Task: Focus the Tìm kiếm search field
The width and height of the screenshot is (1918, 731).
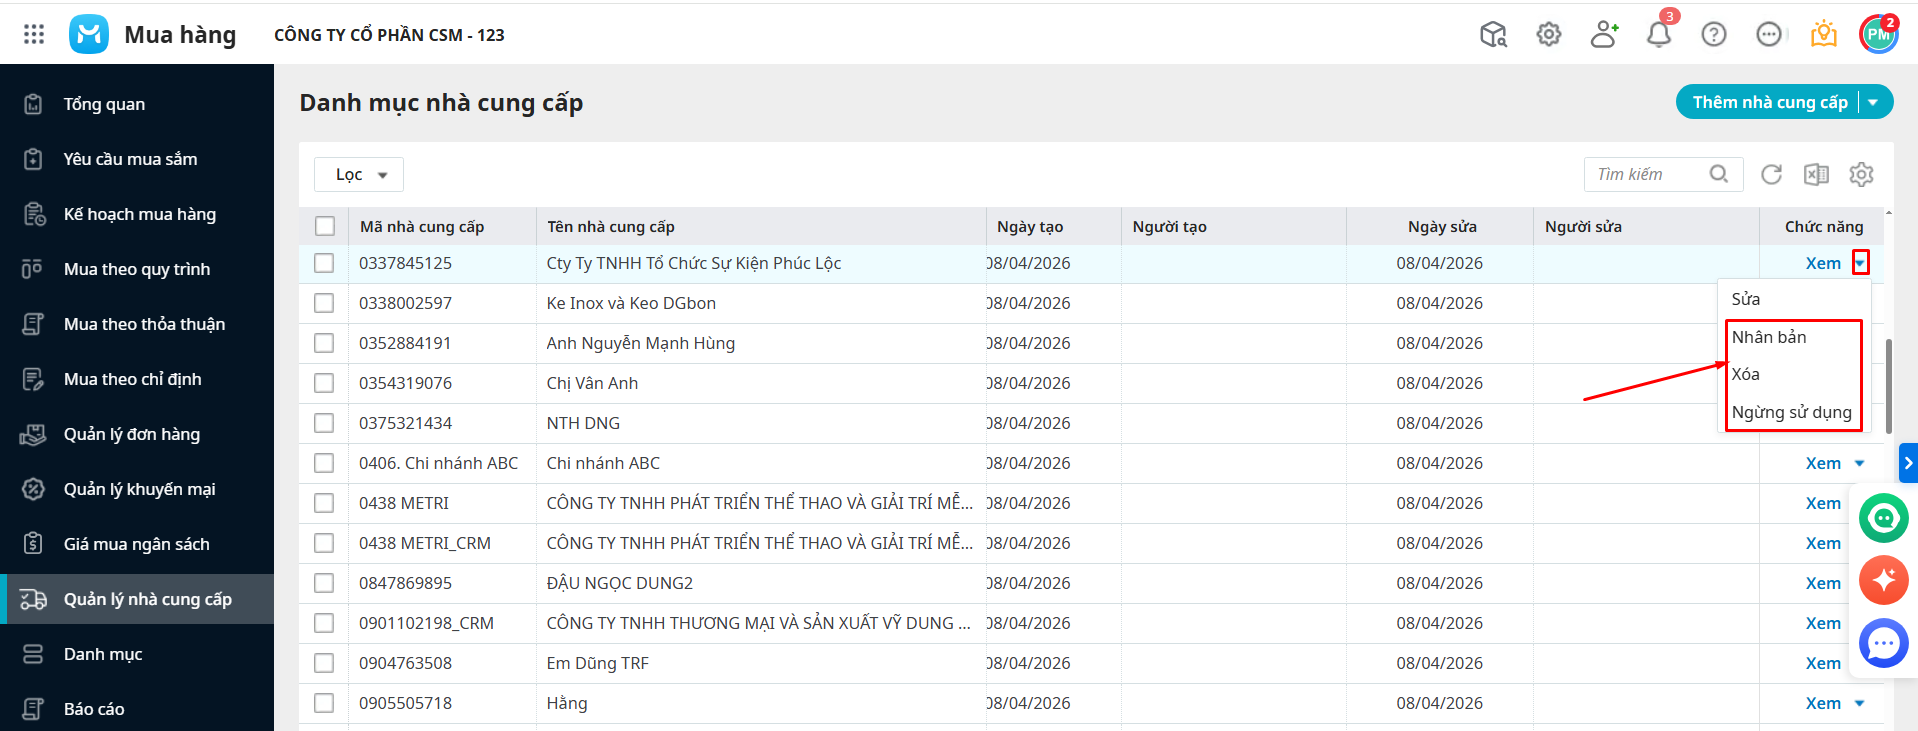Action: click(1648, 174)
